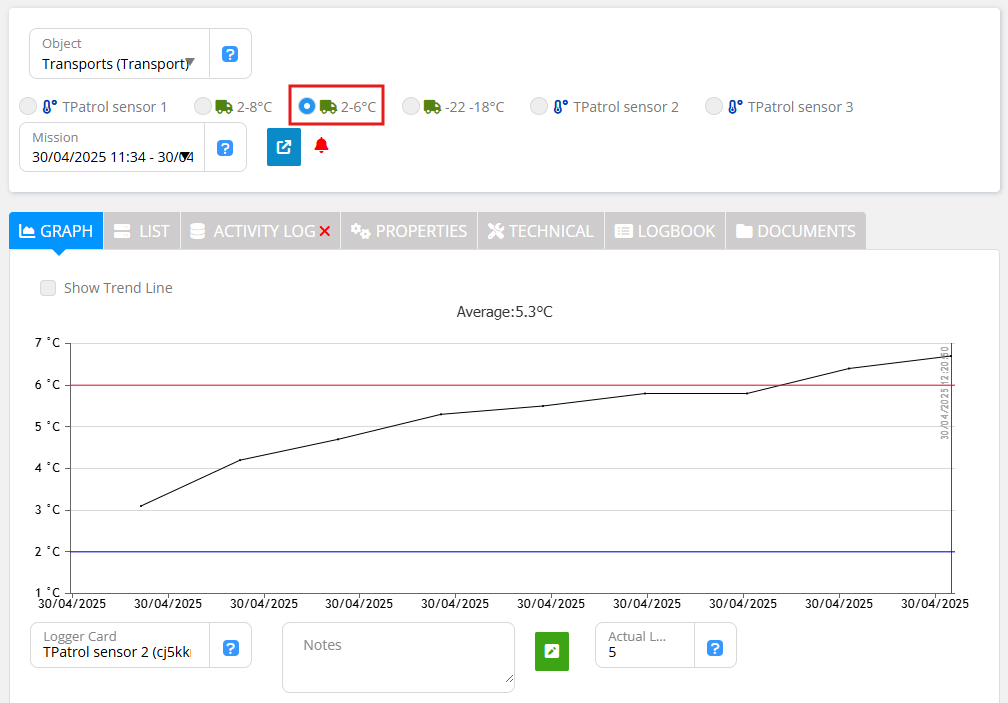Viewport: 1008px width, 703px height.
Task: Select the -22 -18°C transport radio button
Action: [x=411, y=106]
